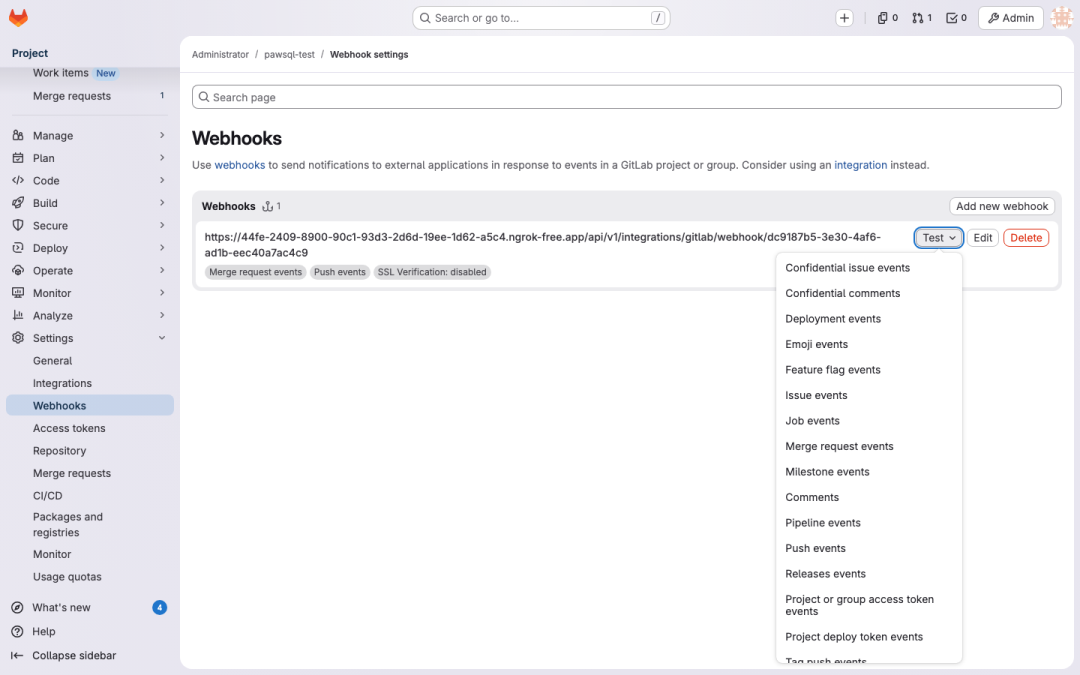Open assigned issues counter icon
The width and height of the screenshot is (1080, 675).
(888, 18)
